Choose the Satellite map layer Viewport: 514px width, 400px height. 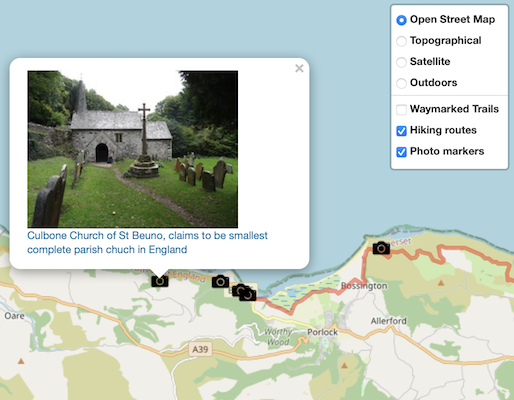(401, 62)
